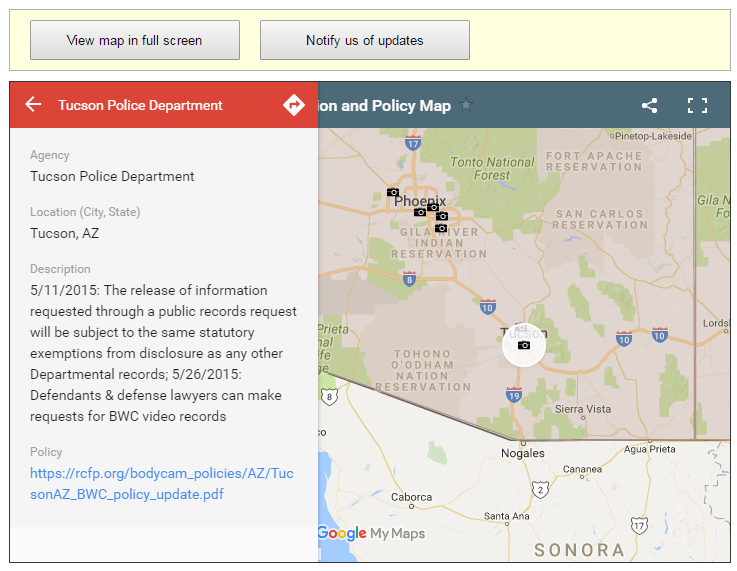Click the Sierra Vista label on map

tap(582, 408)
